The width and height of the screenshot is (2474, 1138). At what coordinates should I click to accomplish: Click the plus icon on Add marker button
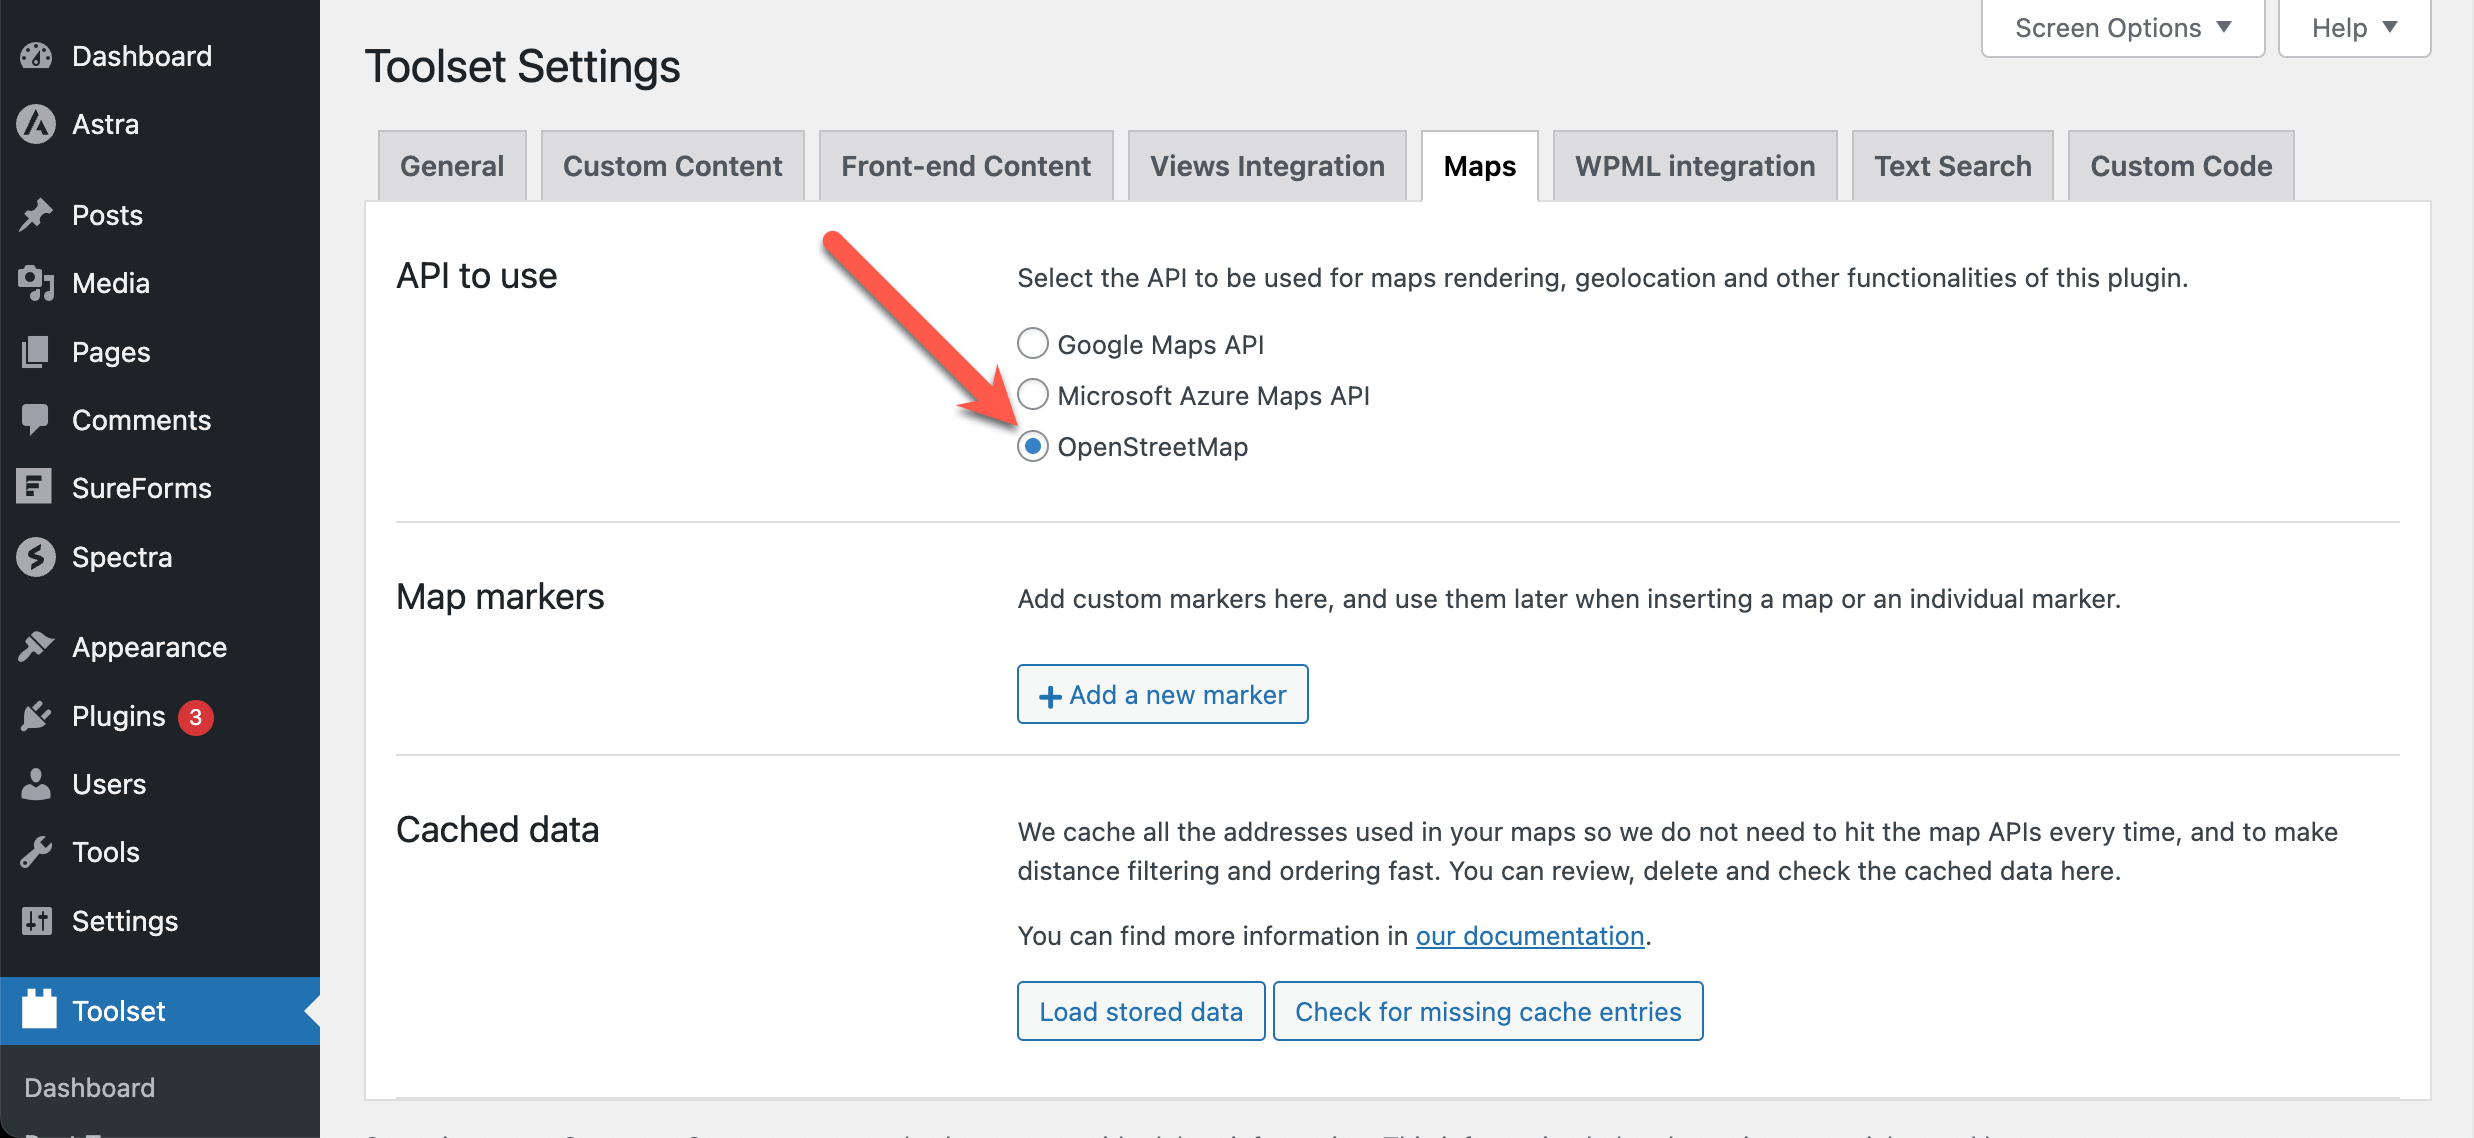(x=1050, y=696)
